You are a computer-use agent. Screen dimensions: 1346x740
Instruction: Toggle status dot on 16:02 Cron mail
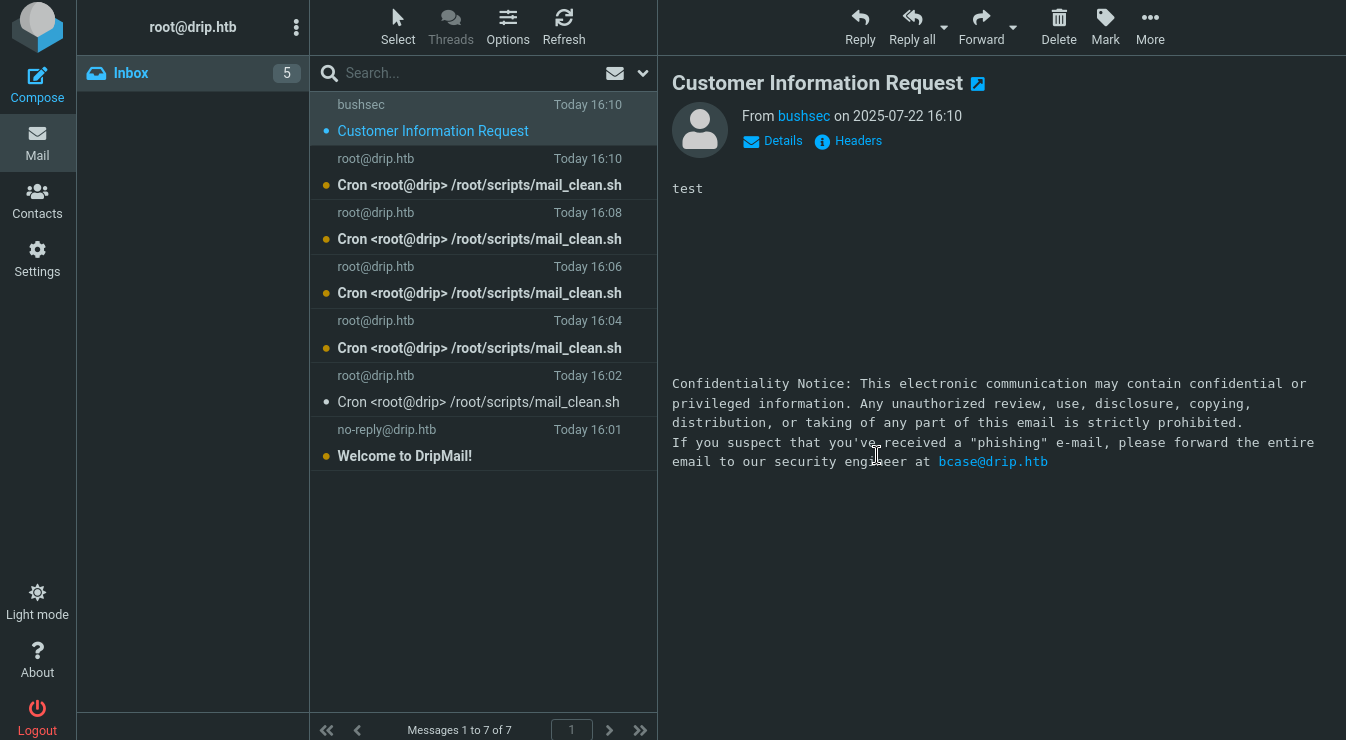click(x=326, y=402)
